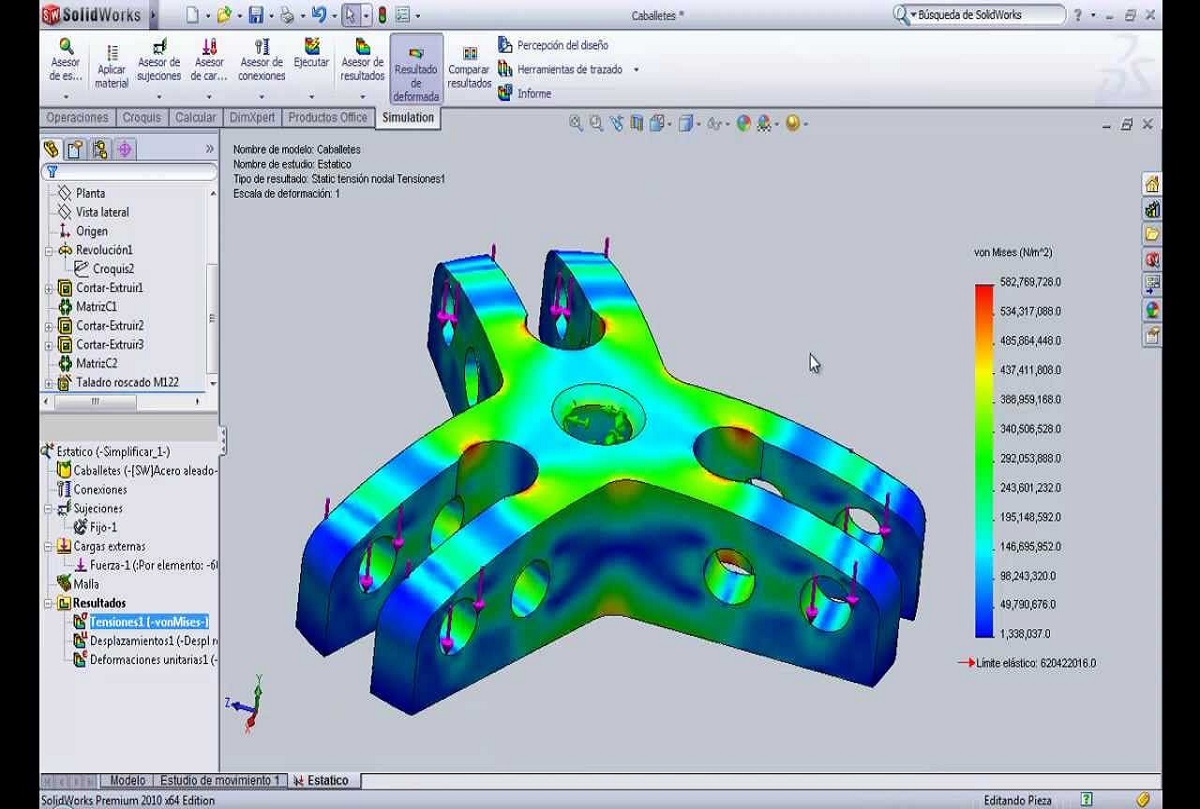Open View orientation icon
The image size is (1200, 809).
658,124
